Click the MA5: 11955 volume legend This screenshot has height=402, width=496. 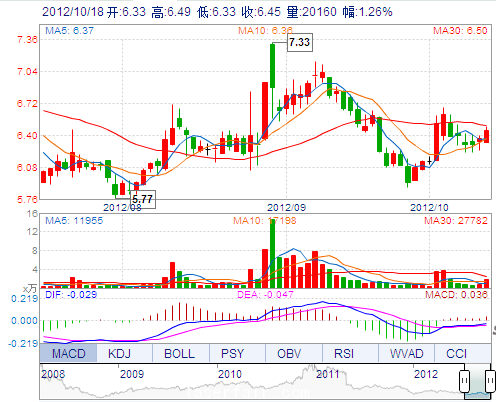(x=74, y=220)
